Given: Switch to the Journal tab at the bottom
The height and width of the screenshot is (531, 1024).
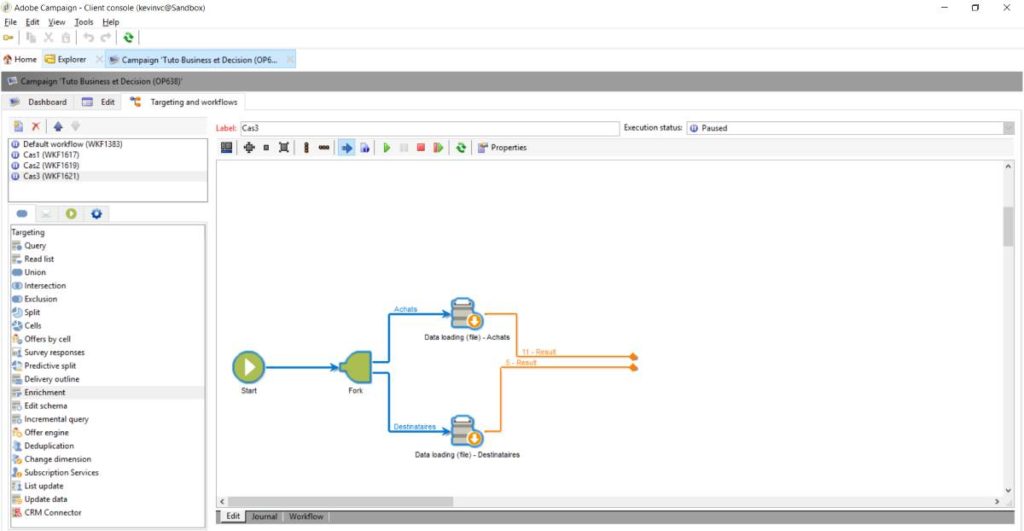Looking at the screenshot, I should coord(264,516).
